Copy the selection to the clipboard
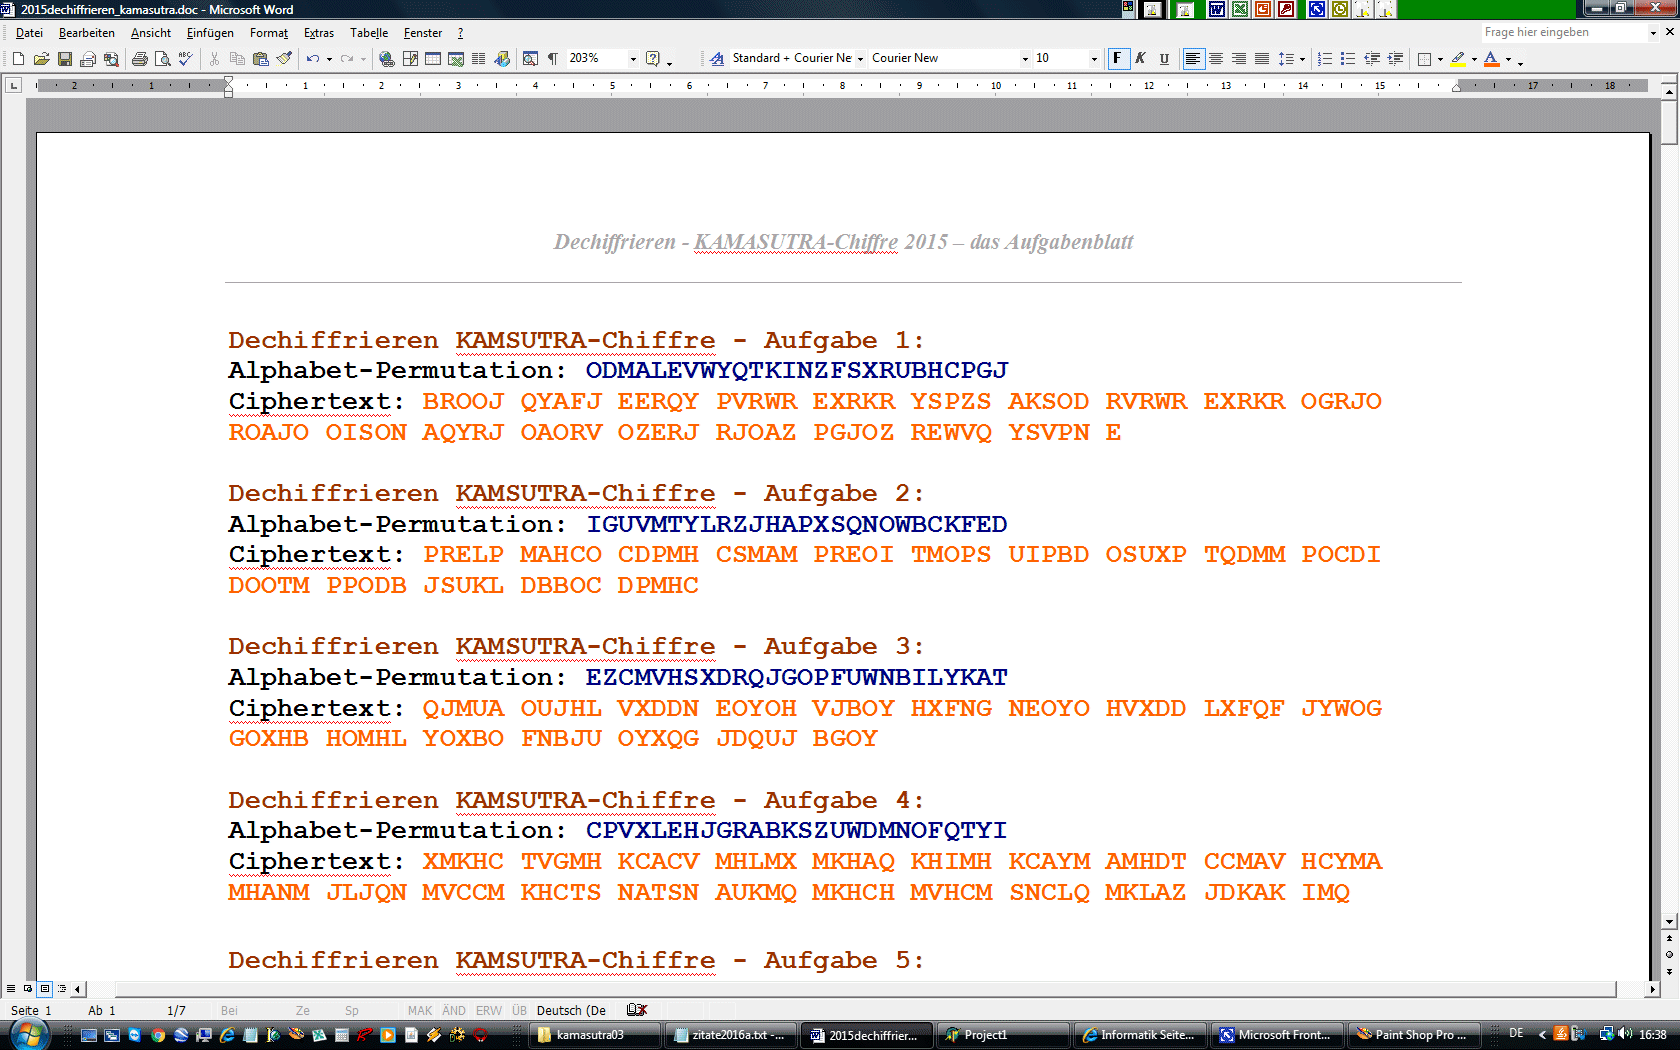 [x=237, y=59]
